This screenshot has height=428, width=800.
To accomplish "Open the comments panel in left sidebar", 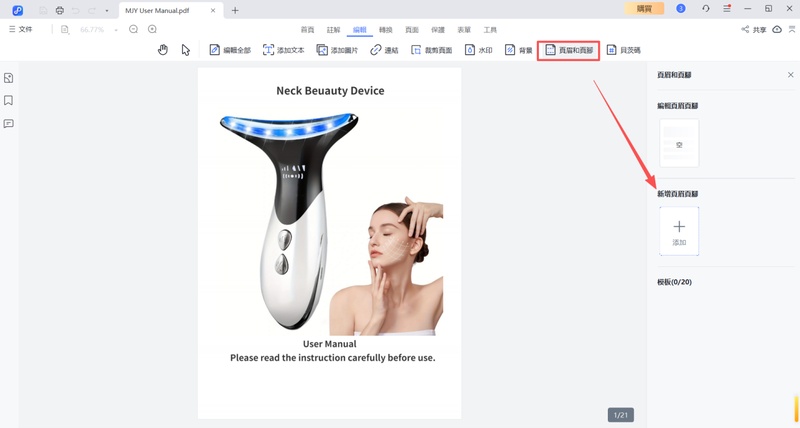I will tap(9, 124).
